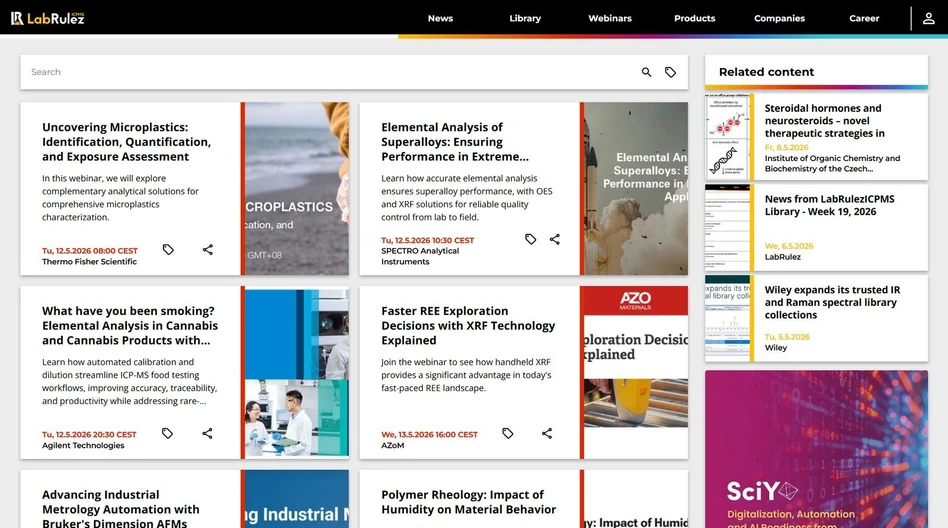The width and height of the screenshot is (948, 528).
Task: Open tag filter icon in search bar
Action: [670, 73]
